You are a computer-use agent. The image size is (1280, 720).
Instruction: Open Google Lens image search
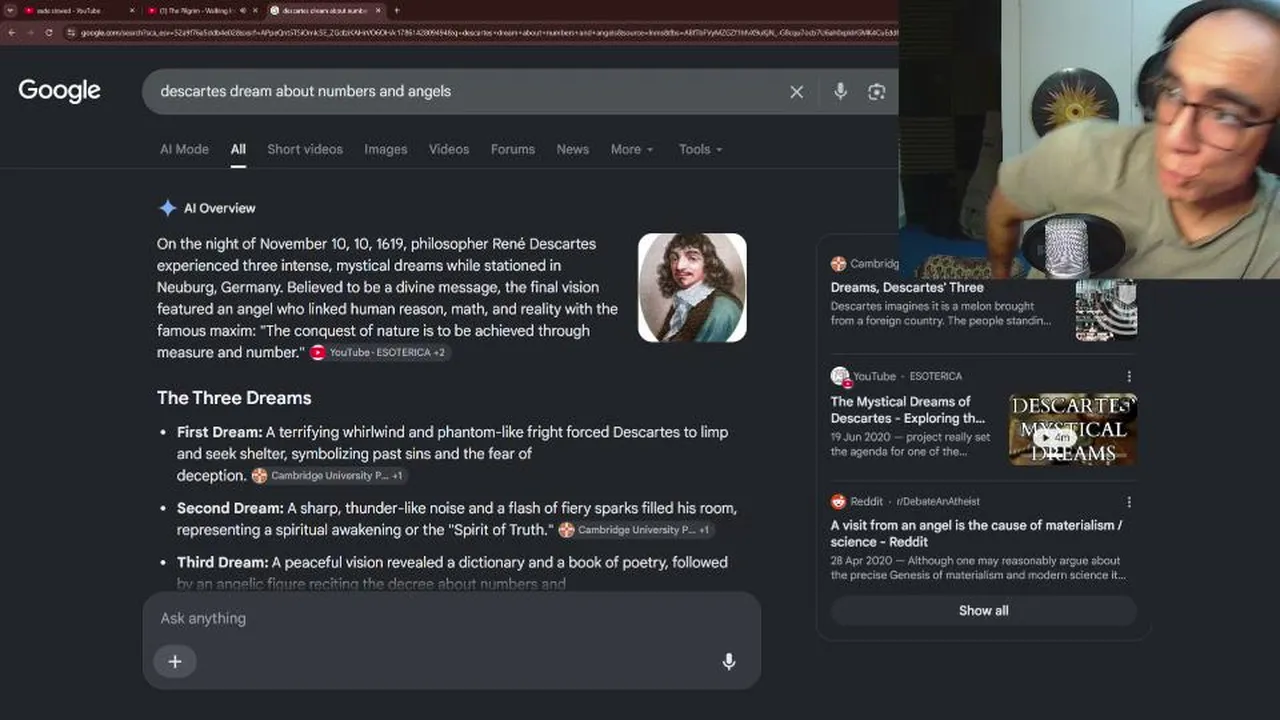pyautogui.click(x=877, y=92)
